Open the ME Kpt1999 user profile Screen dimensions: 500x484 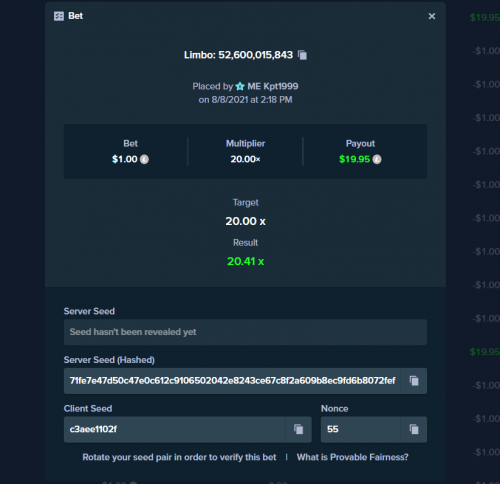pos(273,86)
